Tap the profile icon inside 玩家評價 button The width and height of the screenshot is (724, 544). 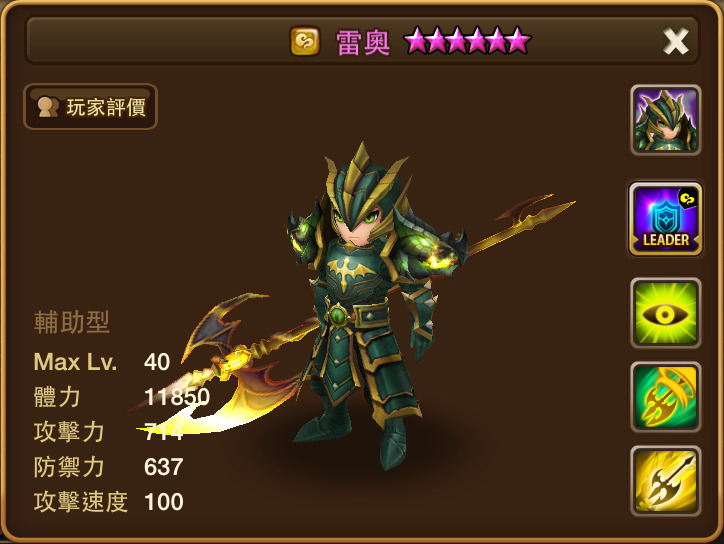click(48, 107)
